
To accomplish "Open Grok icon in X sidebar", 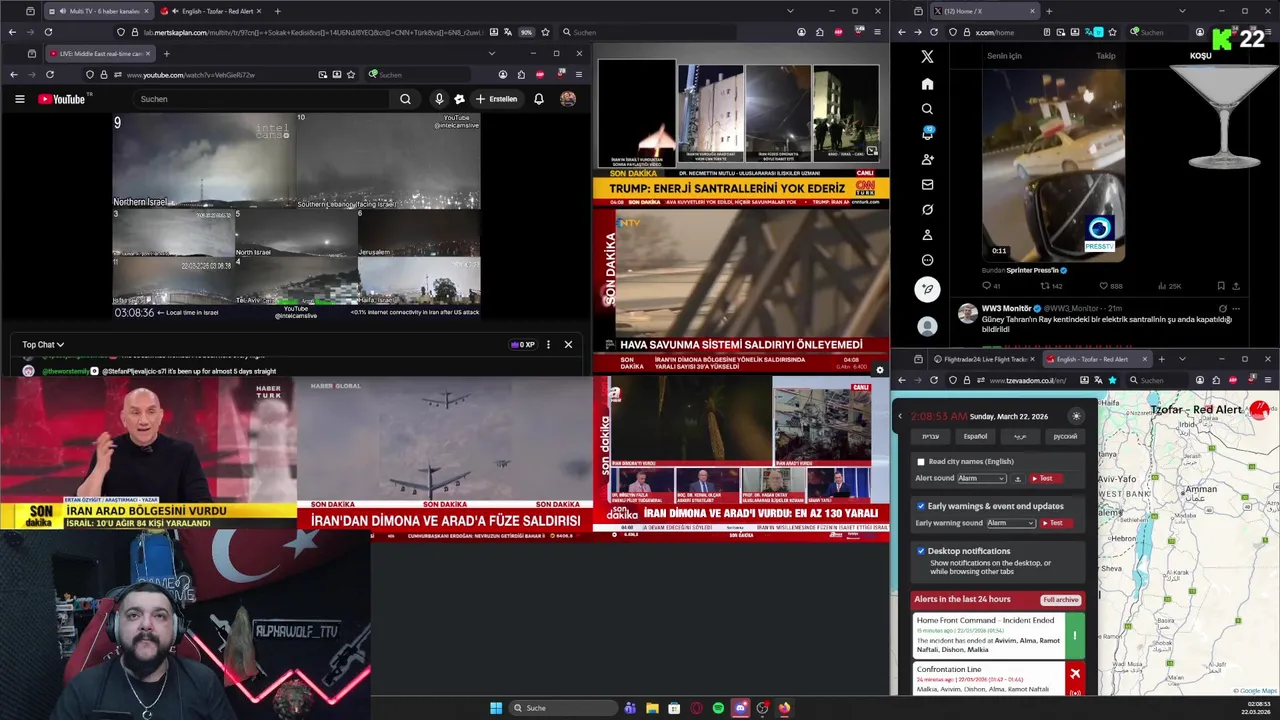I will (x=927, y=210).
